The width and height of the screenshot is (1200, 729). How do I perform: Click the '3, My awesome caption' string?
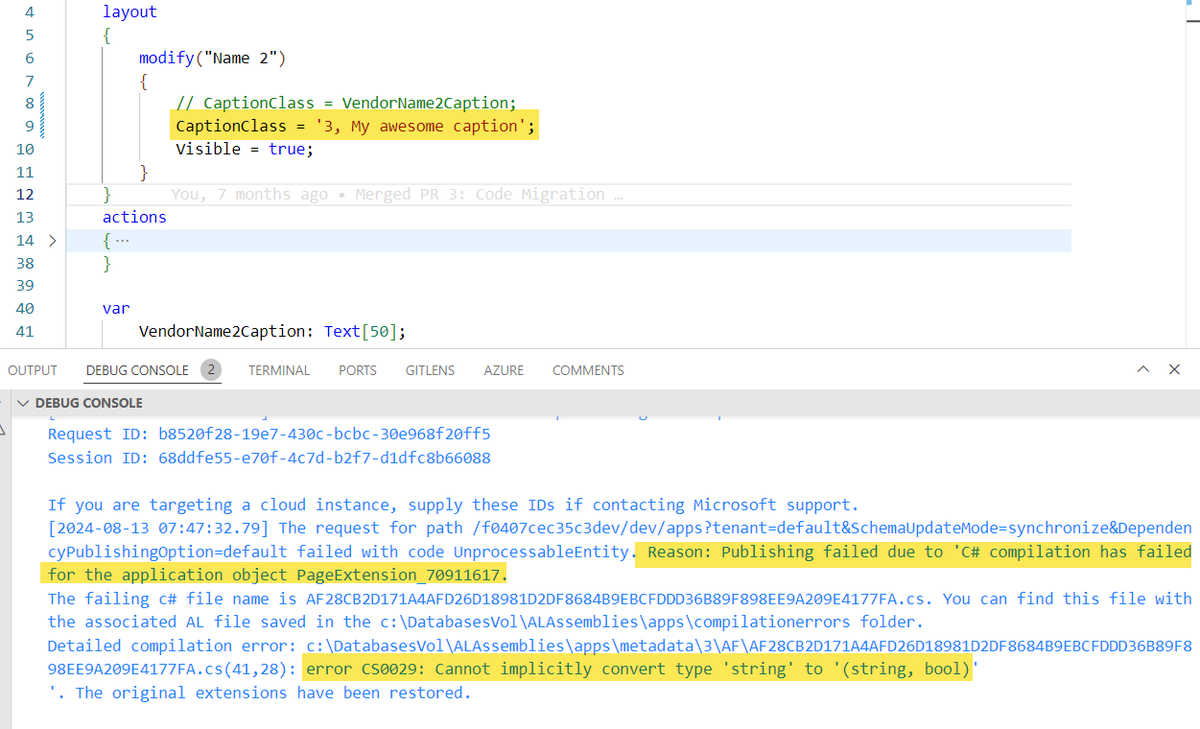point(421,126)
